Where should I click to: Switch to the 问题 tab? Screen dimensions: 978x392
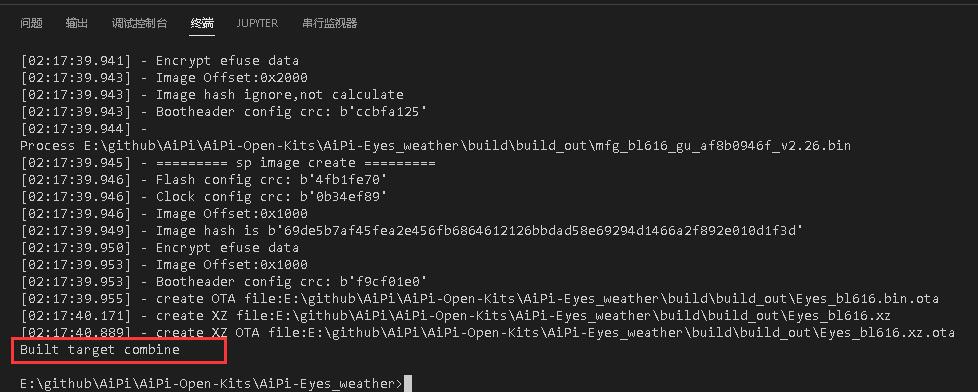31,23
